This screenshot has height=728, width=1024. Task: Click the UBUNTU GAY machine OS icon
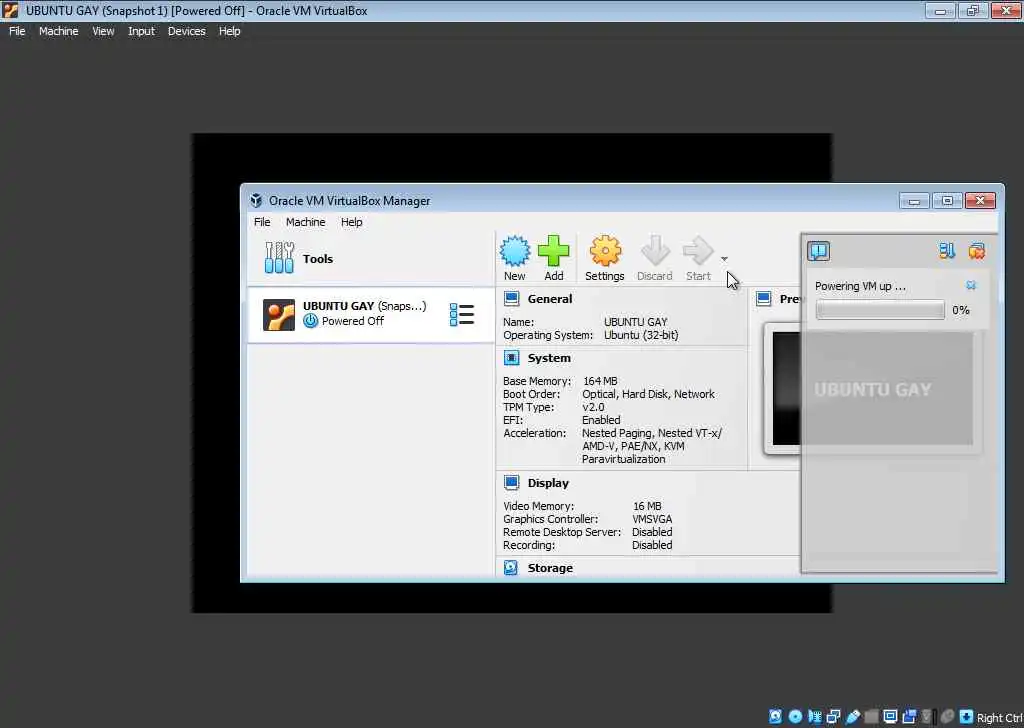[x=279, y=315]
